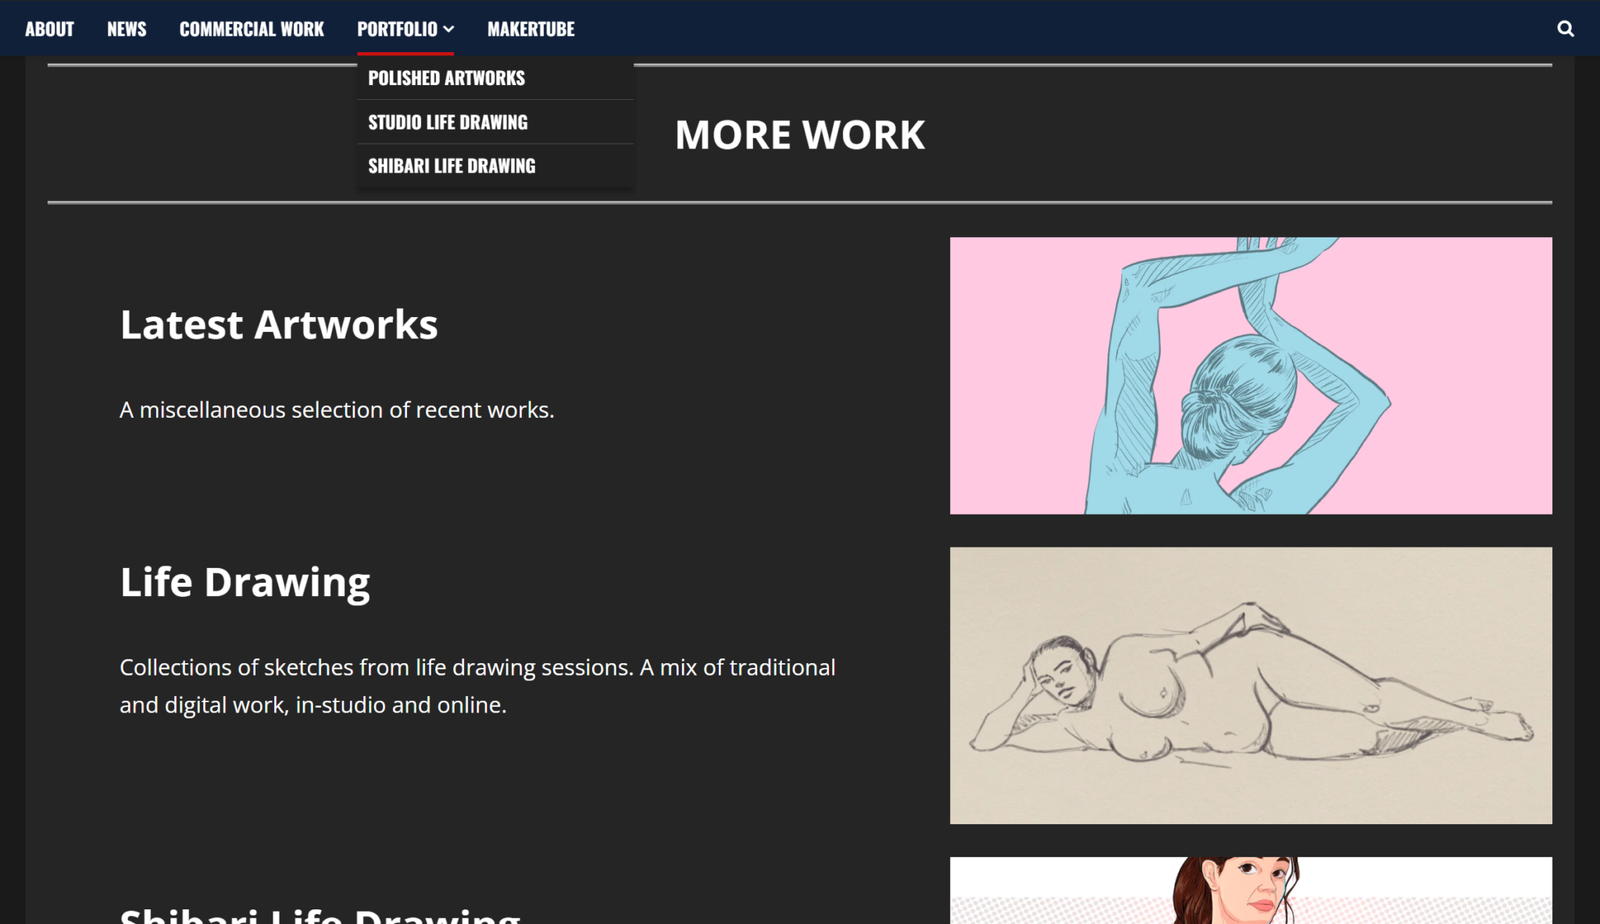The image size is (1600, 924).
Task: Click the Portfolio menu label
Action: click(x=397, y=29)
